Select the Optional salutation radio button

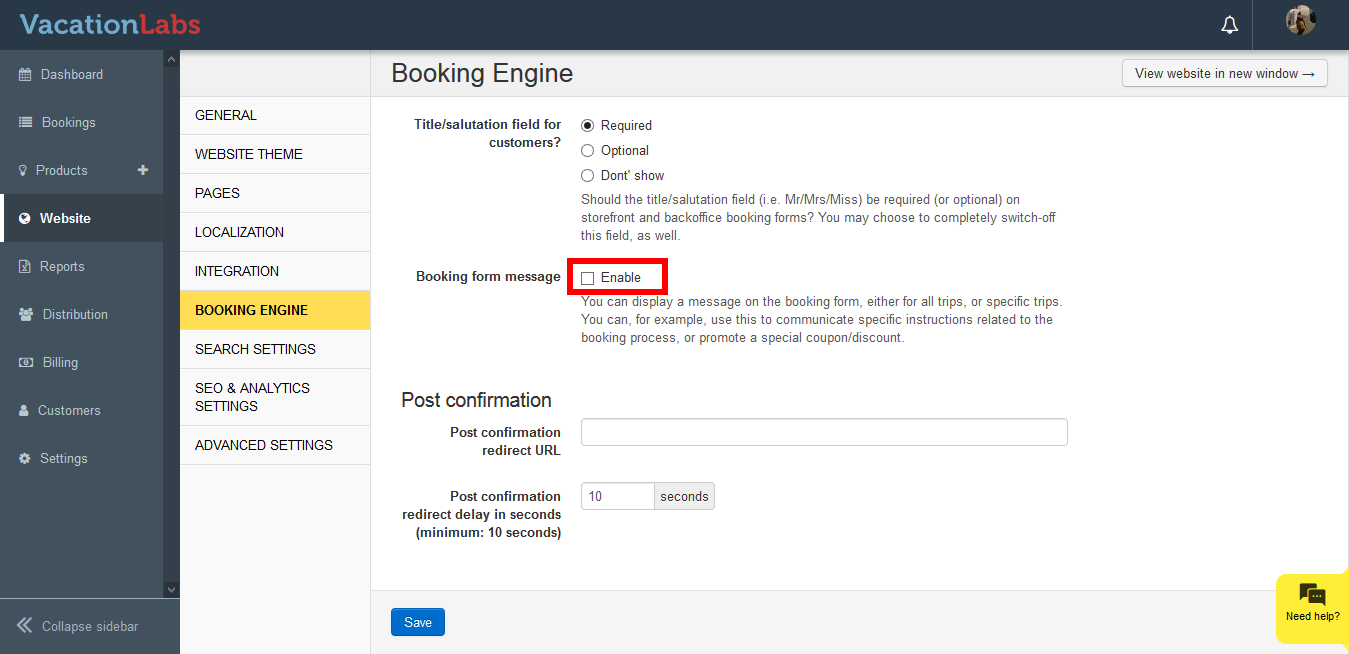588,151
